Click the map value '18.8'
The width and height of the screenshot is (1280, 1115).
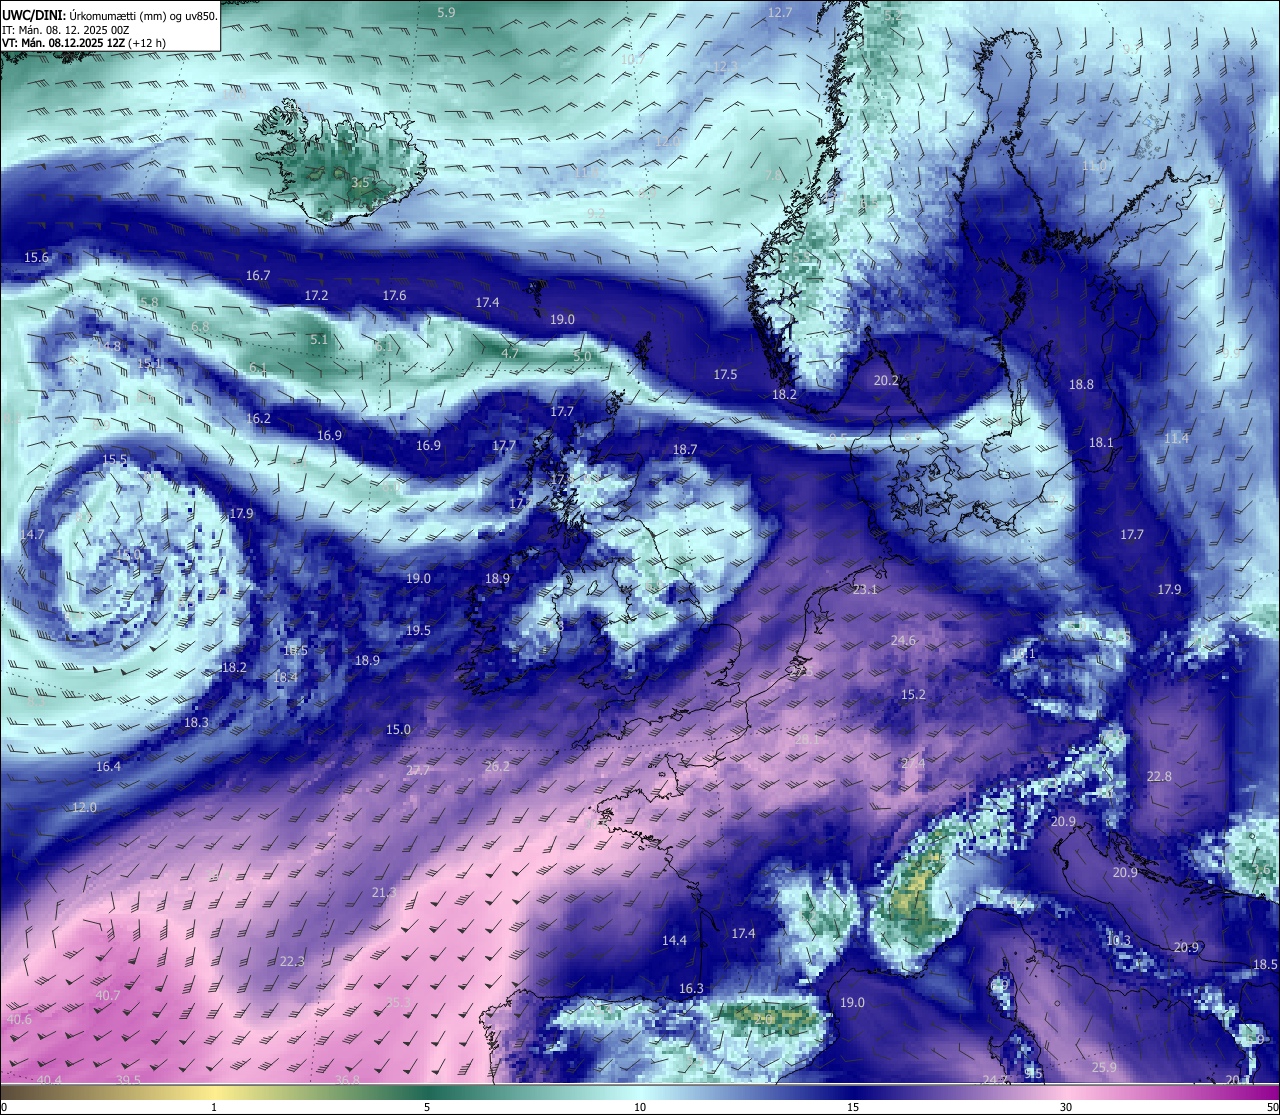[1081, 385]
